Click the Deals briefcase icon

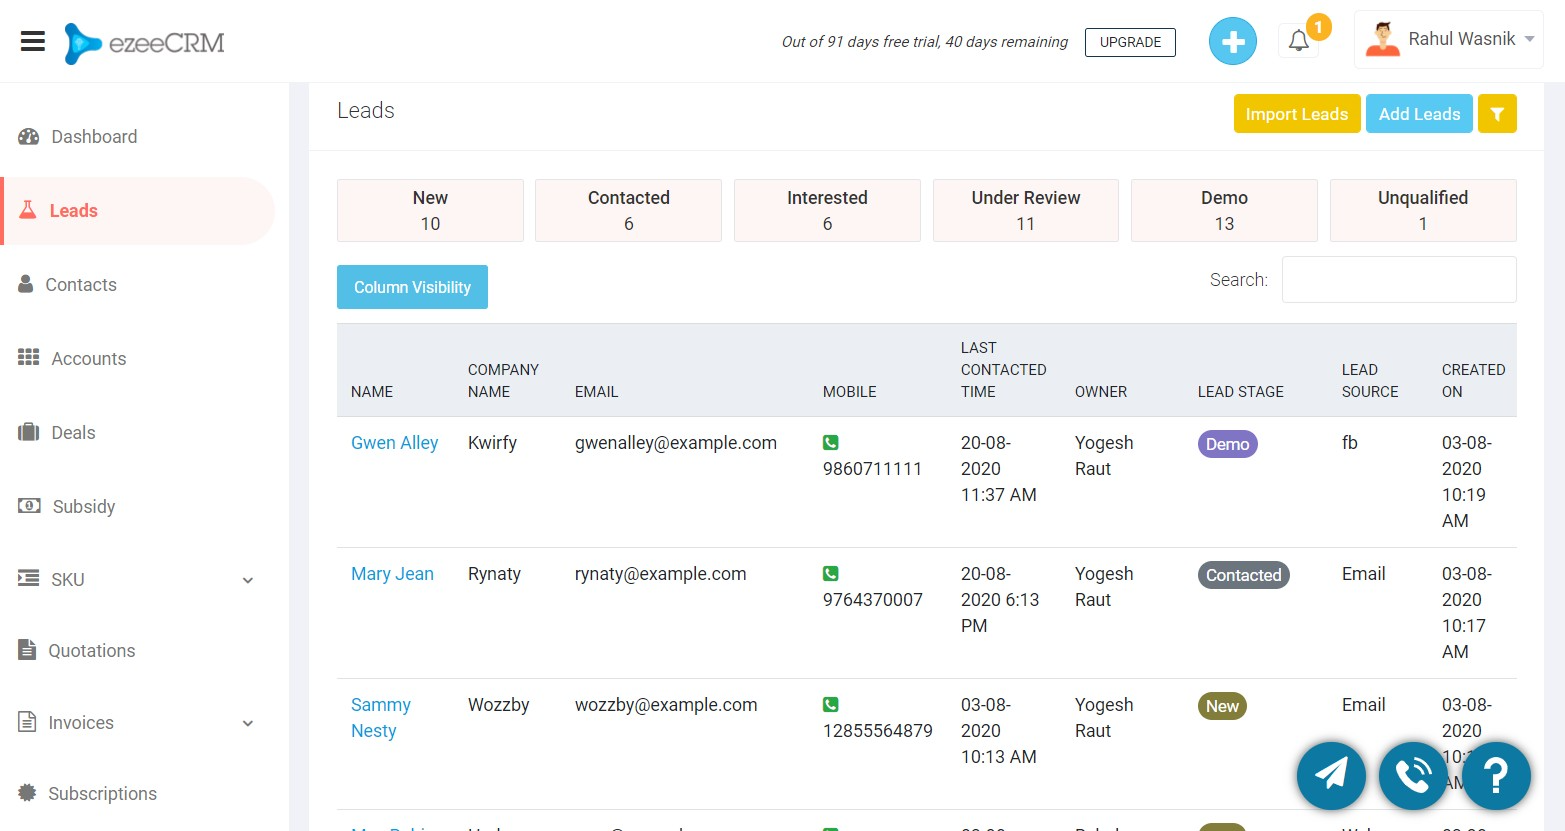[x=29, y=432]
